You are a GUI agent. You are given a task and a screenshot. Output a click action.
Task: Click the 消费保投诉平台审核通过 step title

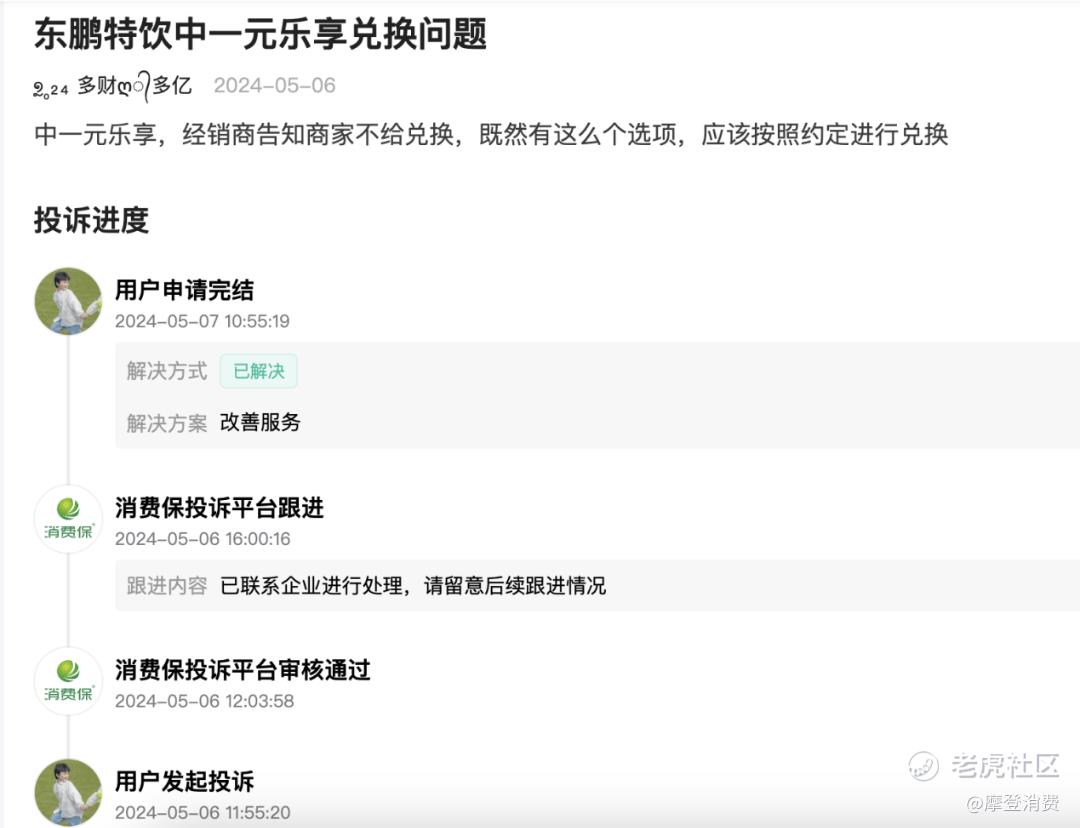pos(242,670)
